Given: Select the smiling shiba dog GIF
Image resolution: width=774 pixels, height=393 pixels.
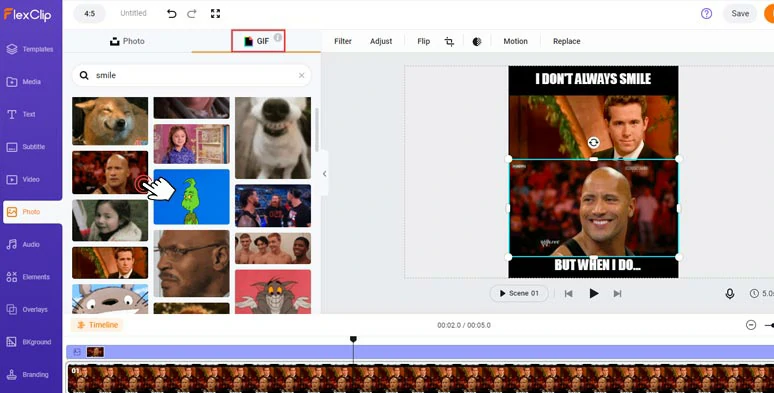Looking at the screenshot, I should tap(110, 121).
